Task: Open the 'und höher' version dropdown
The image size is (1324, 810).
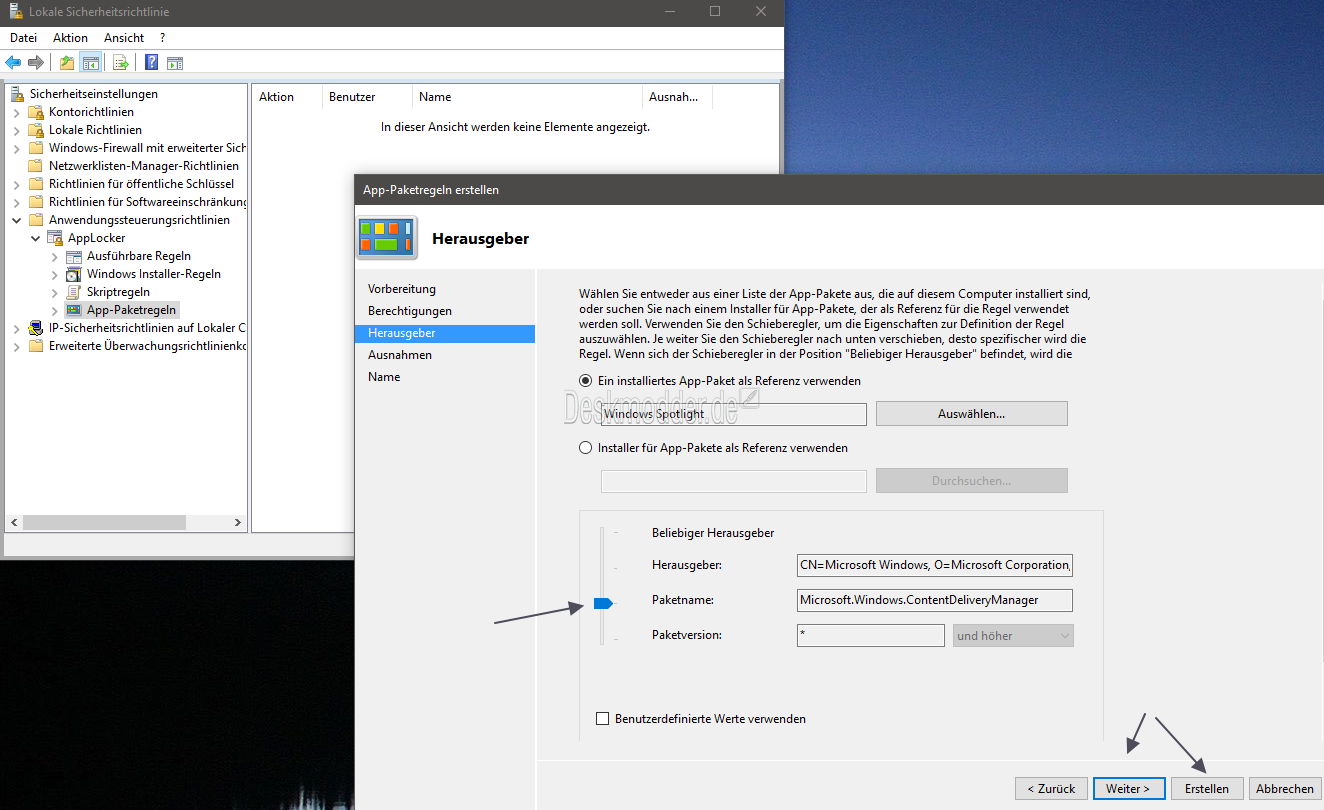Action: (x=1013, y=635)
